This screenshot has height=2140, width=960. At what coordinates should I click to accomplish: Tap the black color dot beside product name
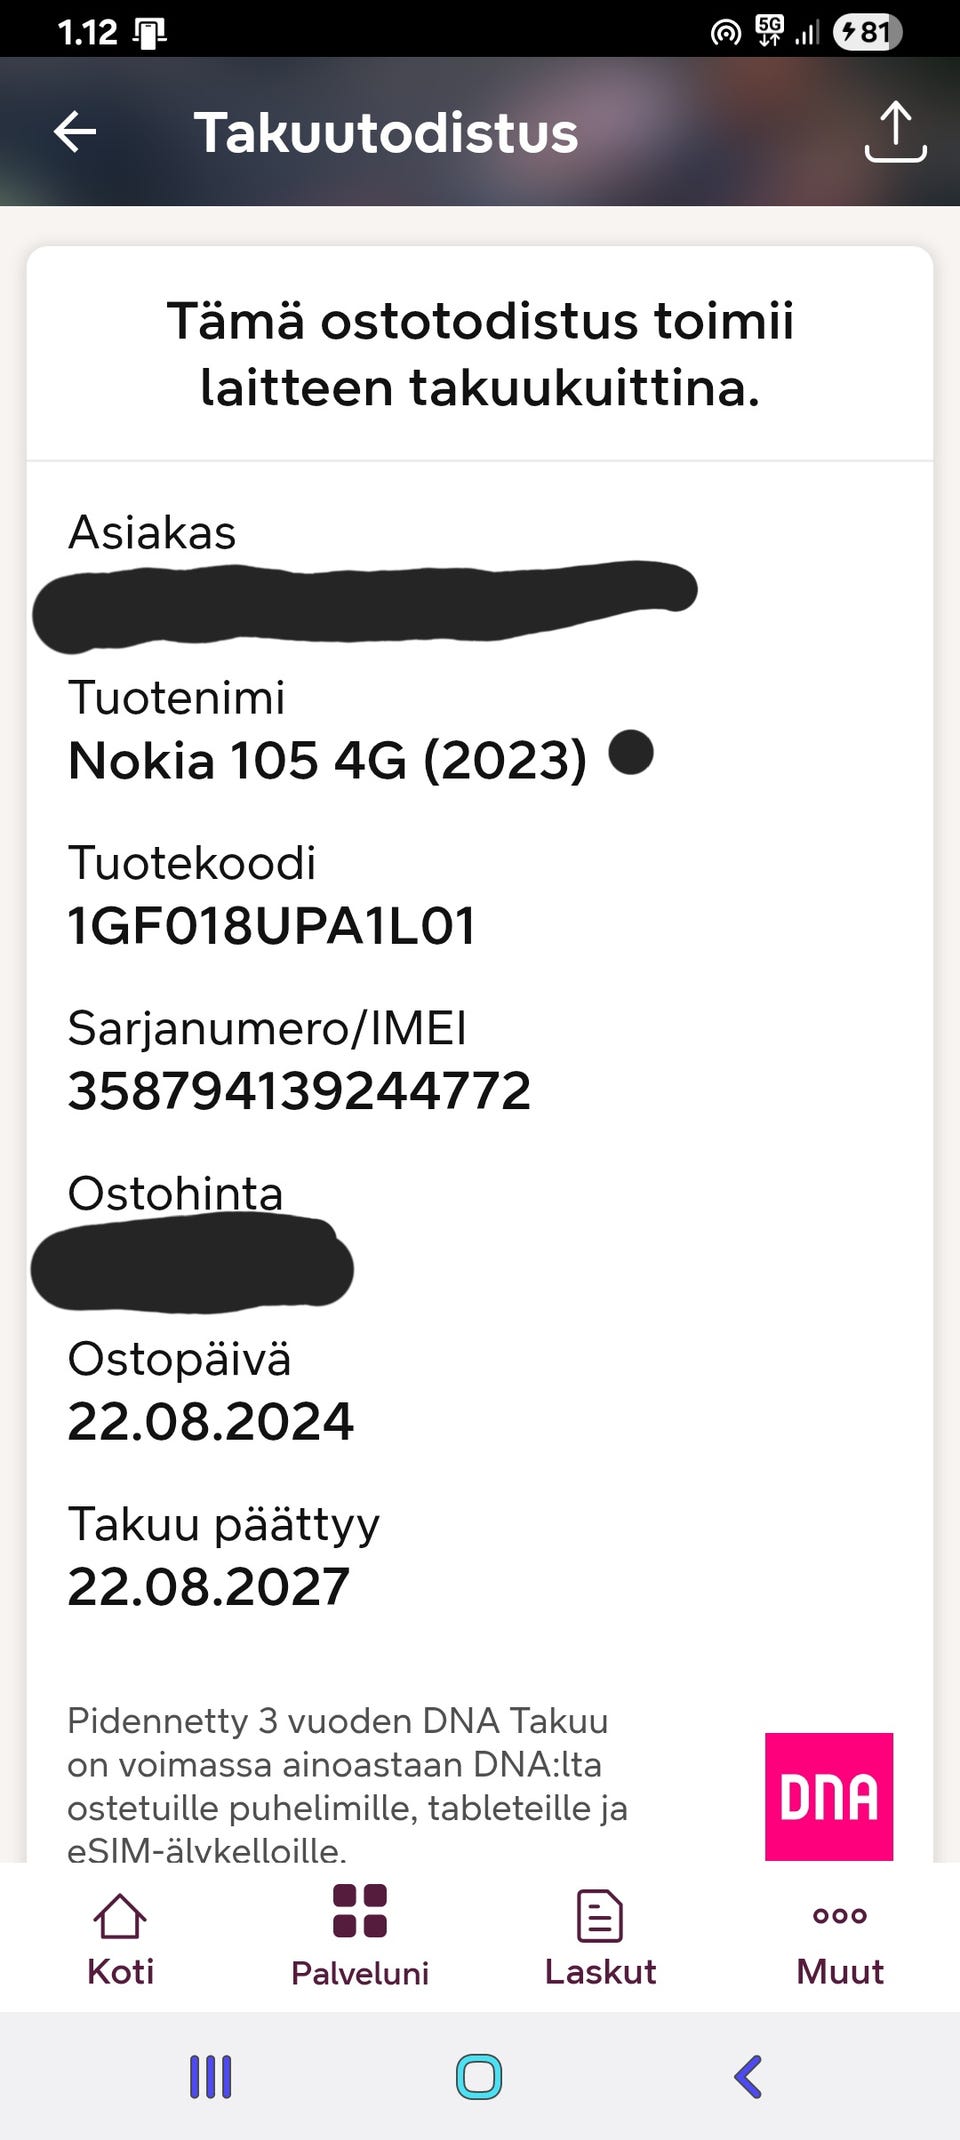(631, 752)
